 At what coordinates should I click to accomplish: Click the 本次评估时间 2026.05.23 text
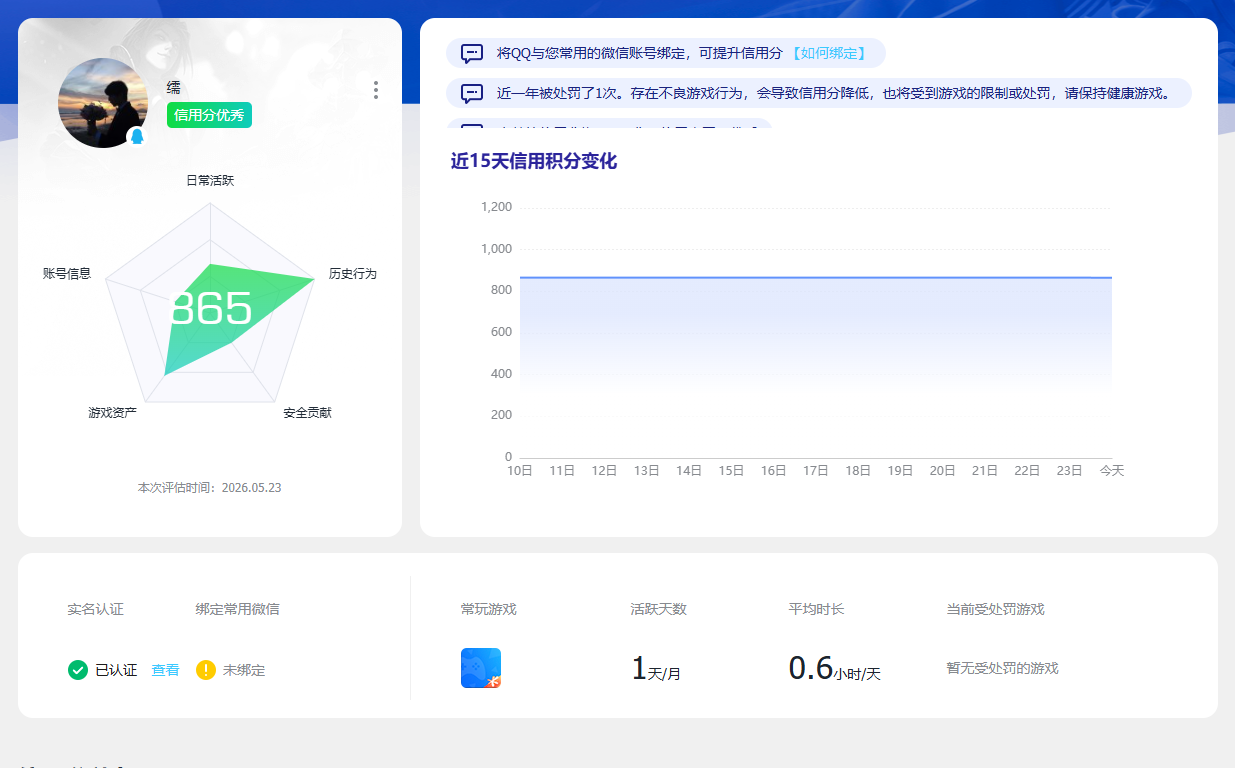pyautogui.click(x=209, y=488)
